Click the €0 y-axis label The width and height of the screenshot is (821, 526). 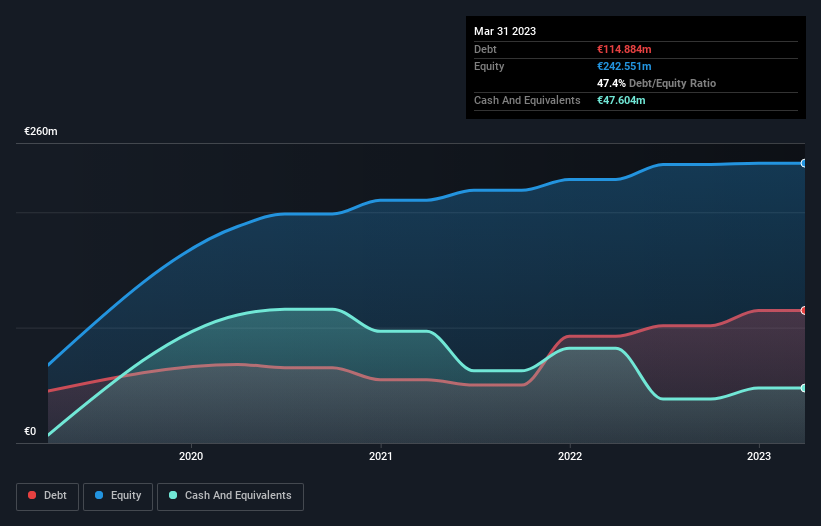pyautogui.click(x=30, y=431)
